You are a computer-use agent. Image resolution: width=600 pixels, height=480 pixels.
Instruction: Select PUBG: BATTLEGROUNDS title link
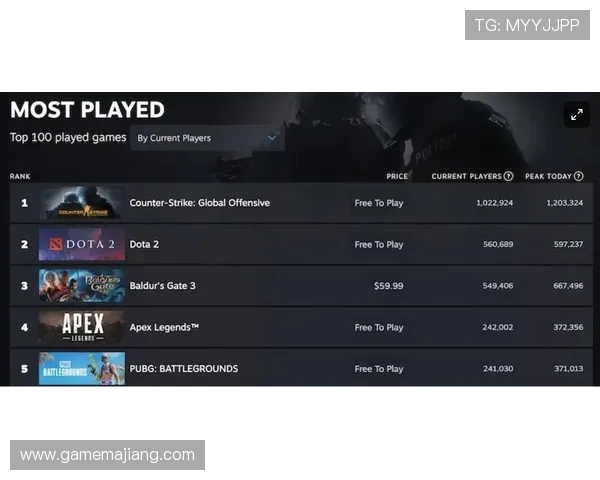pyautogui.click(x=184, y=369)
